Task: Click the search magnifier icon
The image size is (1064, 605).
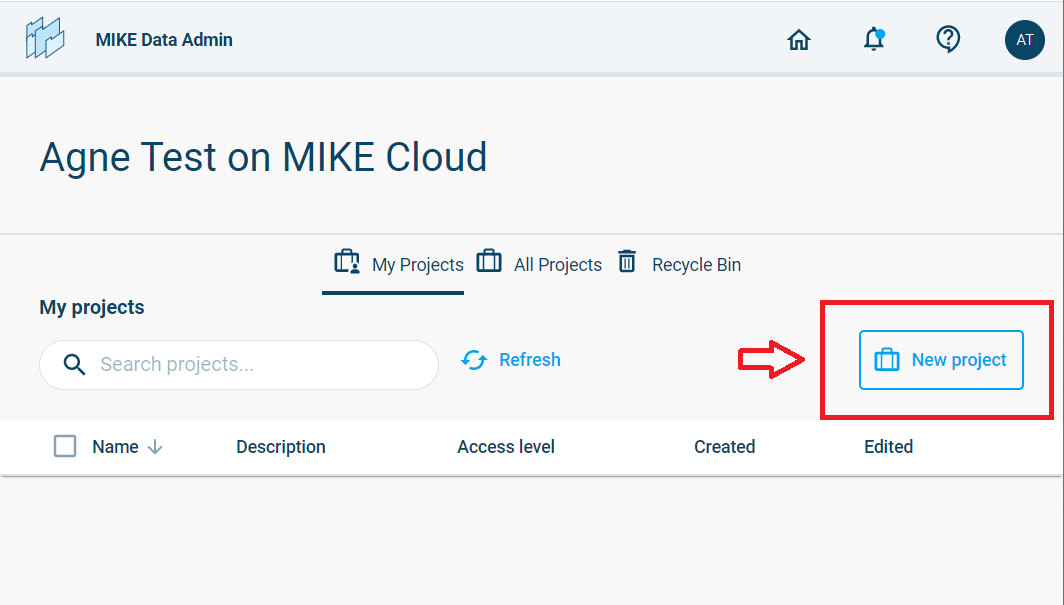Action: pyautogui.click(x=74, y=364)
